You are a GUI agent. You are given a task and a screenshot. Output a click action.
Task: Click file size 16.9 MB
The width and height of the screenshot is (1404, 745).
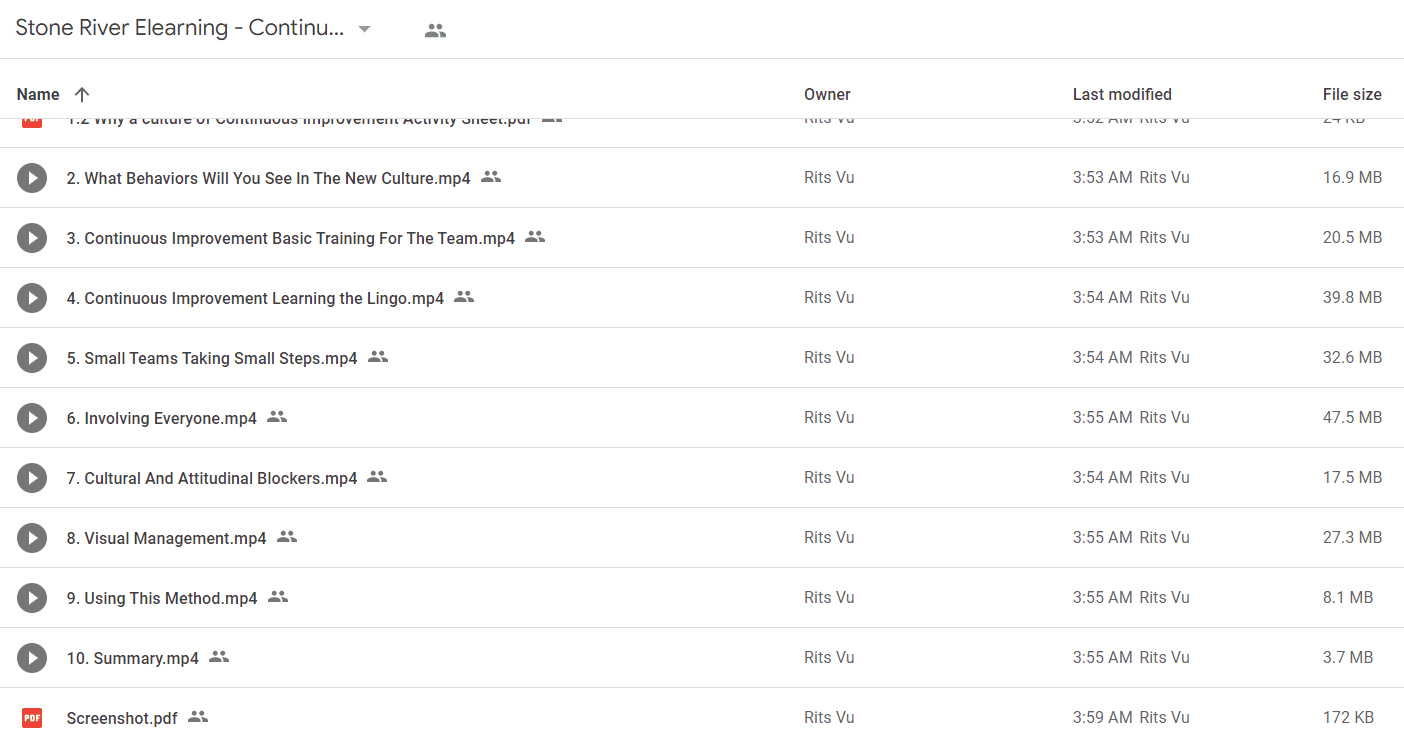pos(1352,178)
